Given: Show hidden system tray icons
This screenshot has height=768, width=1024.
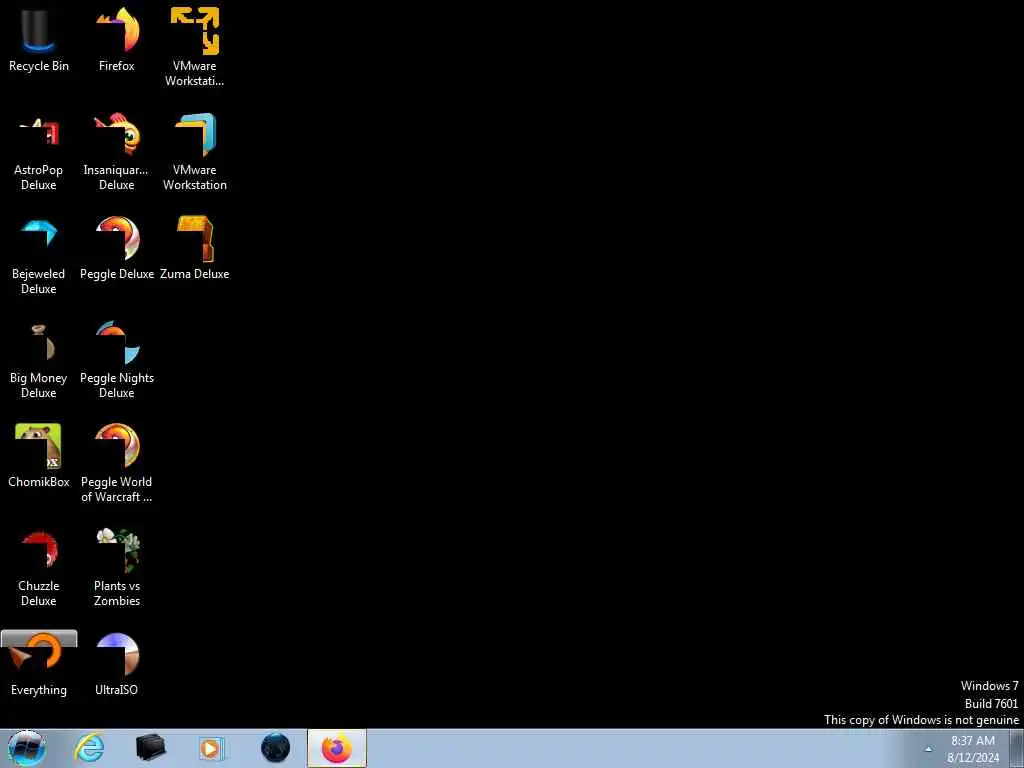Looking at the screenshot, I should (928, 749).
